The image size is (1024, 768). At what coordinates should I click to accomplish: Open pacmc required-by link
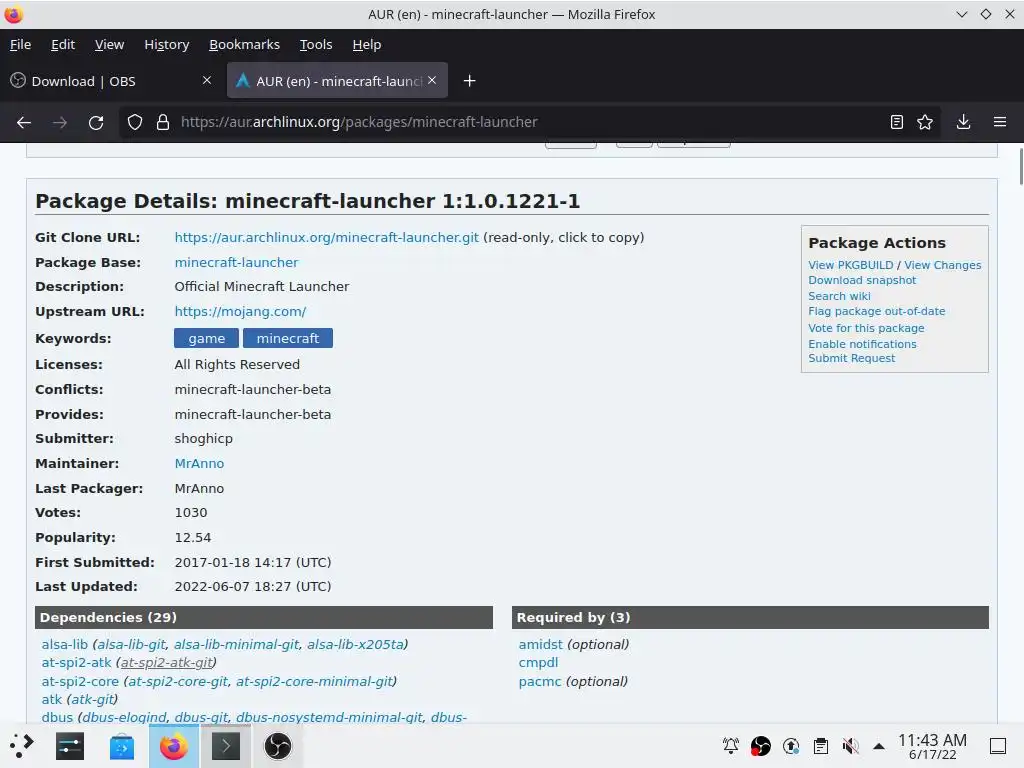click(x=539, y=681)
